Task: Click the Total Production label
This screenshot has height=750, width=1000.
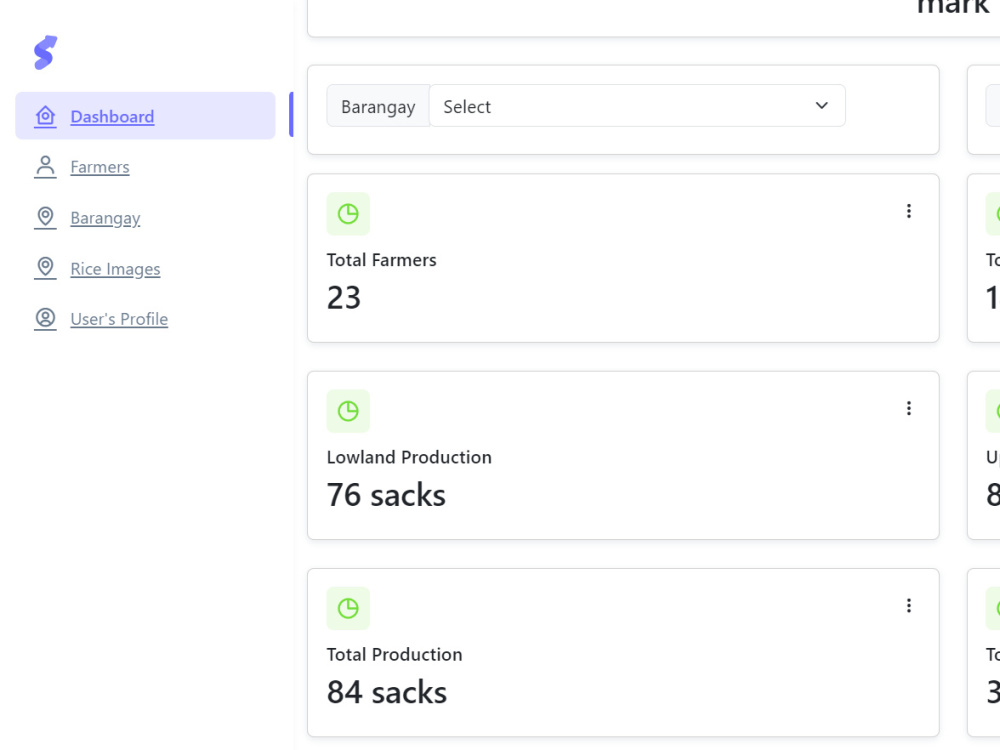Action: tap(394, 654)
